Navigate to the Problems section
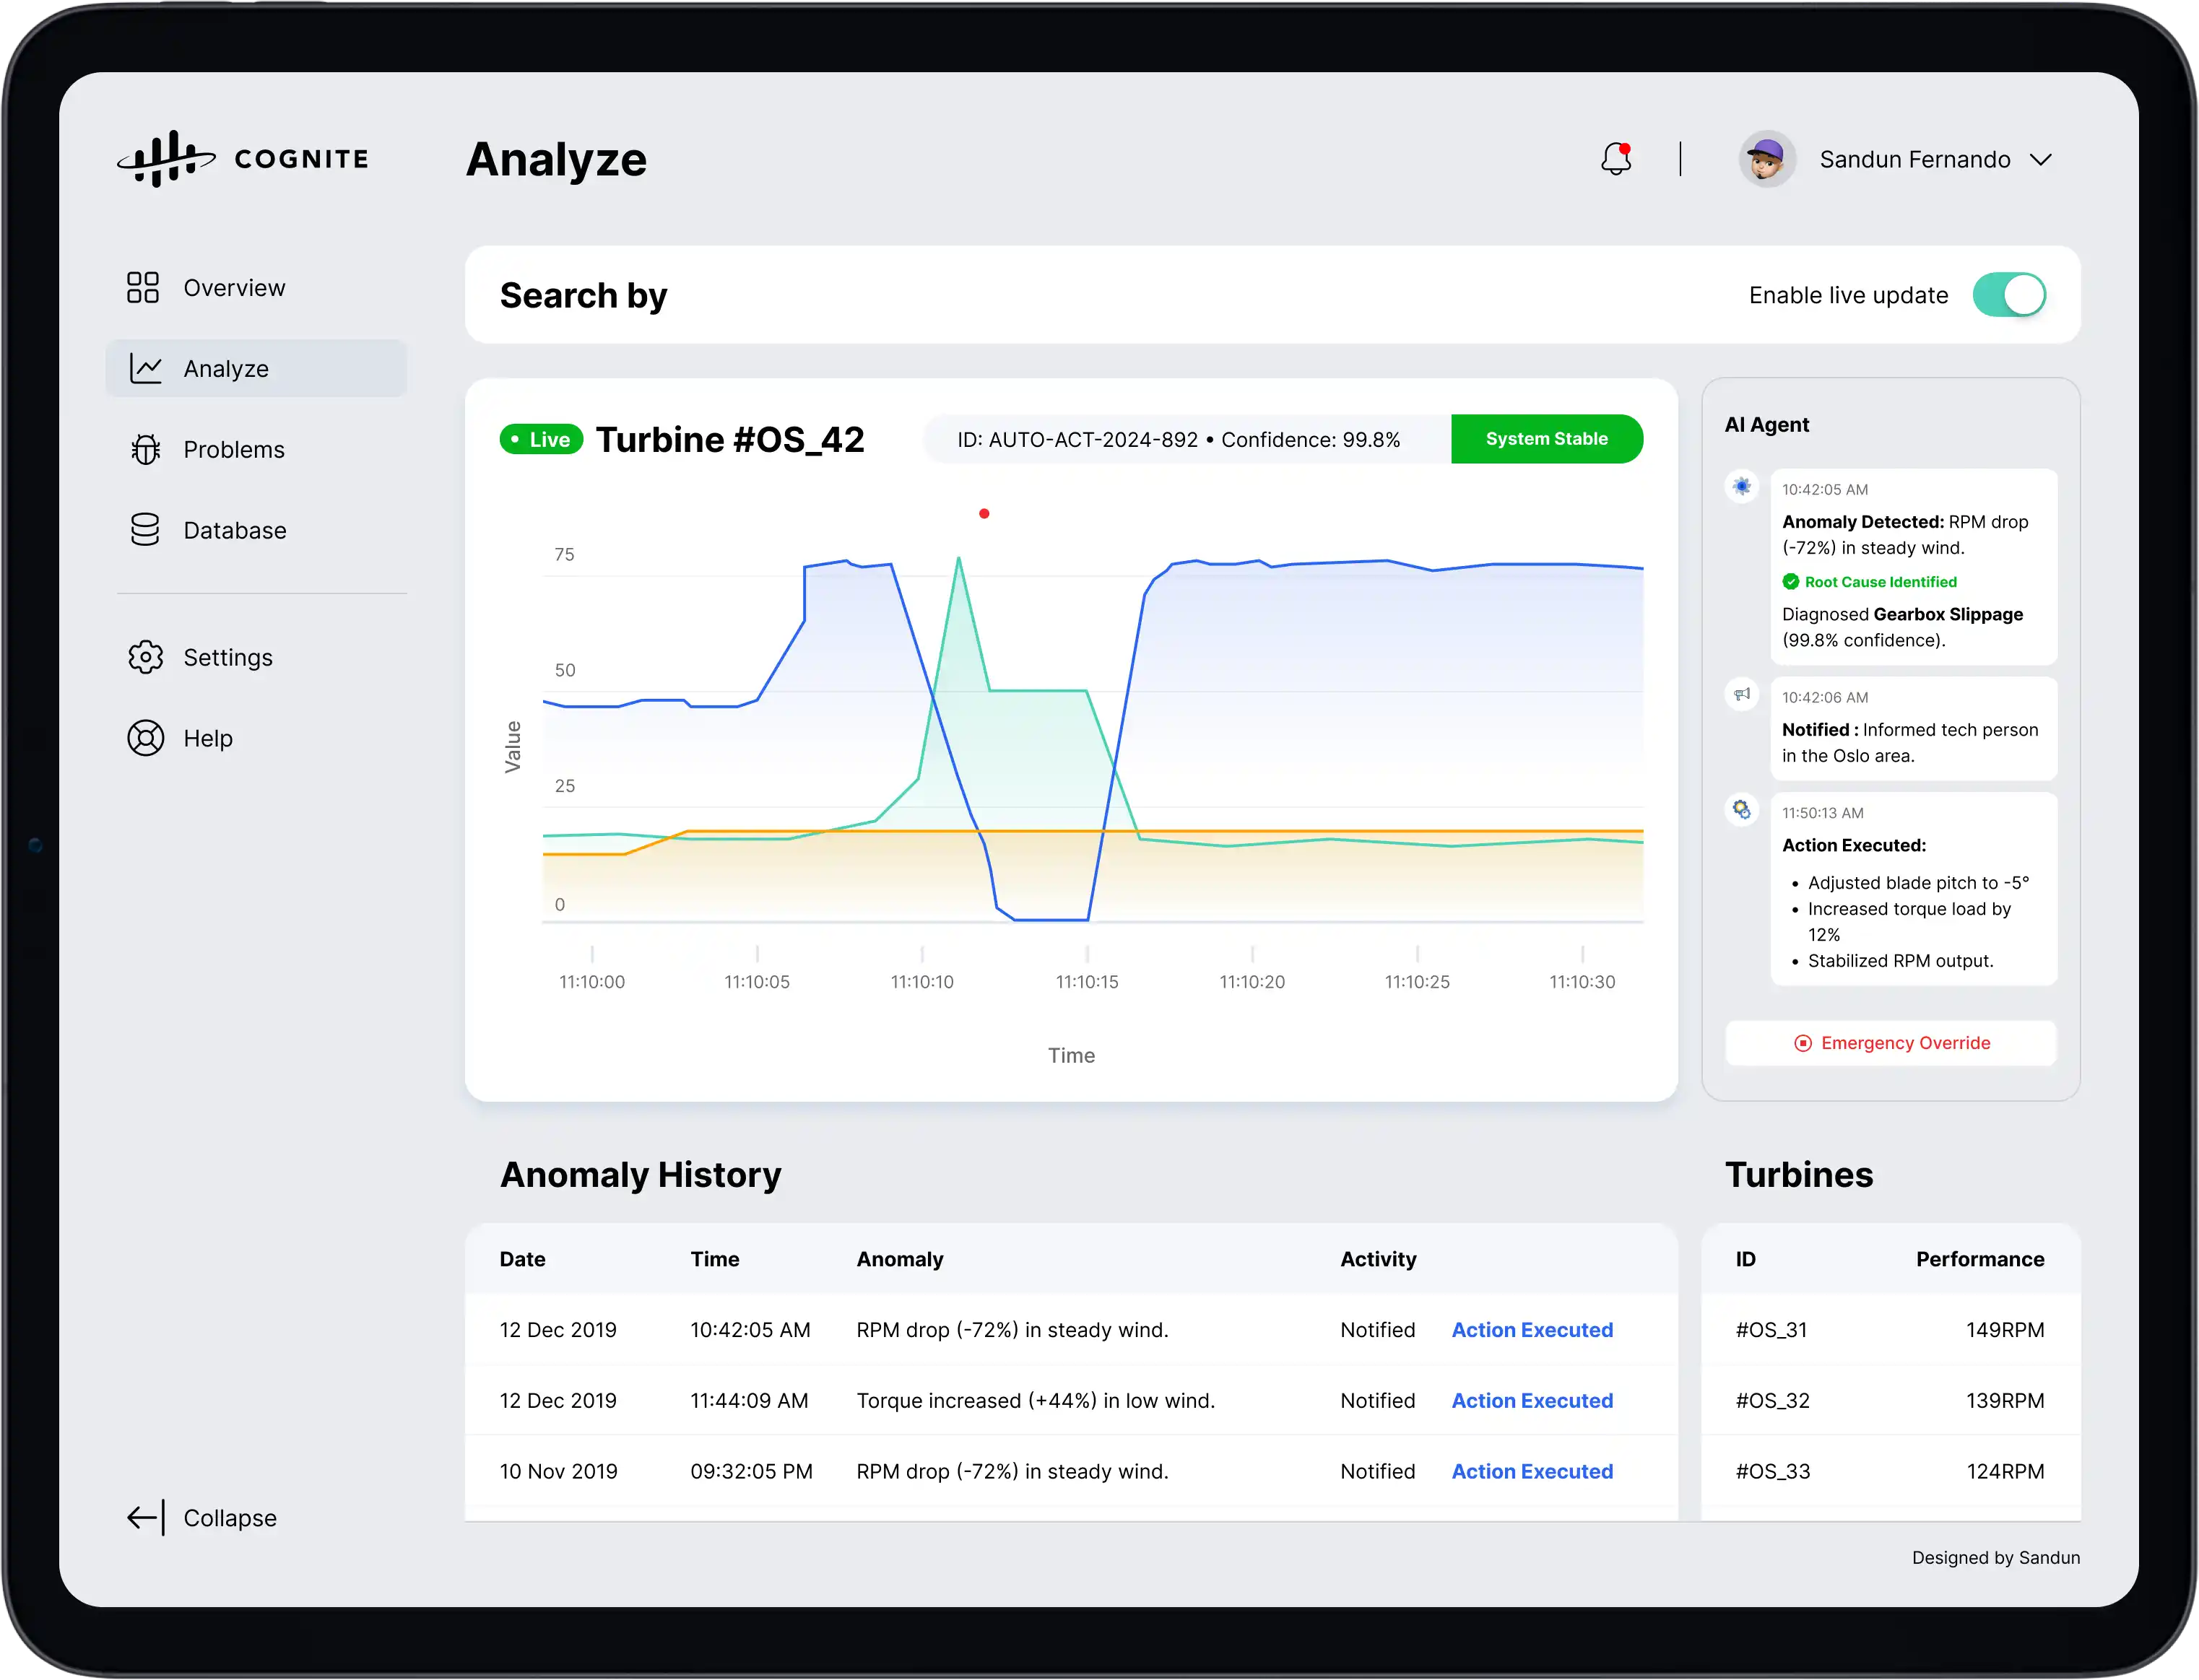This screenshot has width=2199, height=1680. coord(233,449)
